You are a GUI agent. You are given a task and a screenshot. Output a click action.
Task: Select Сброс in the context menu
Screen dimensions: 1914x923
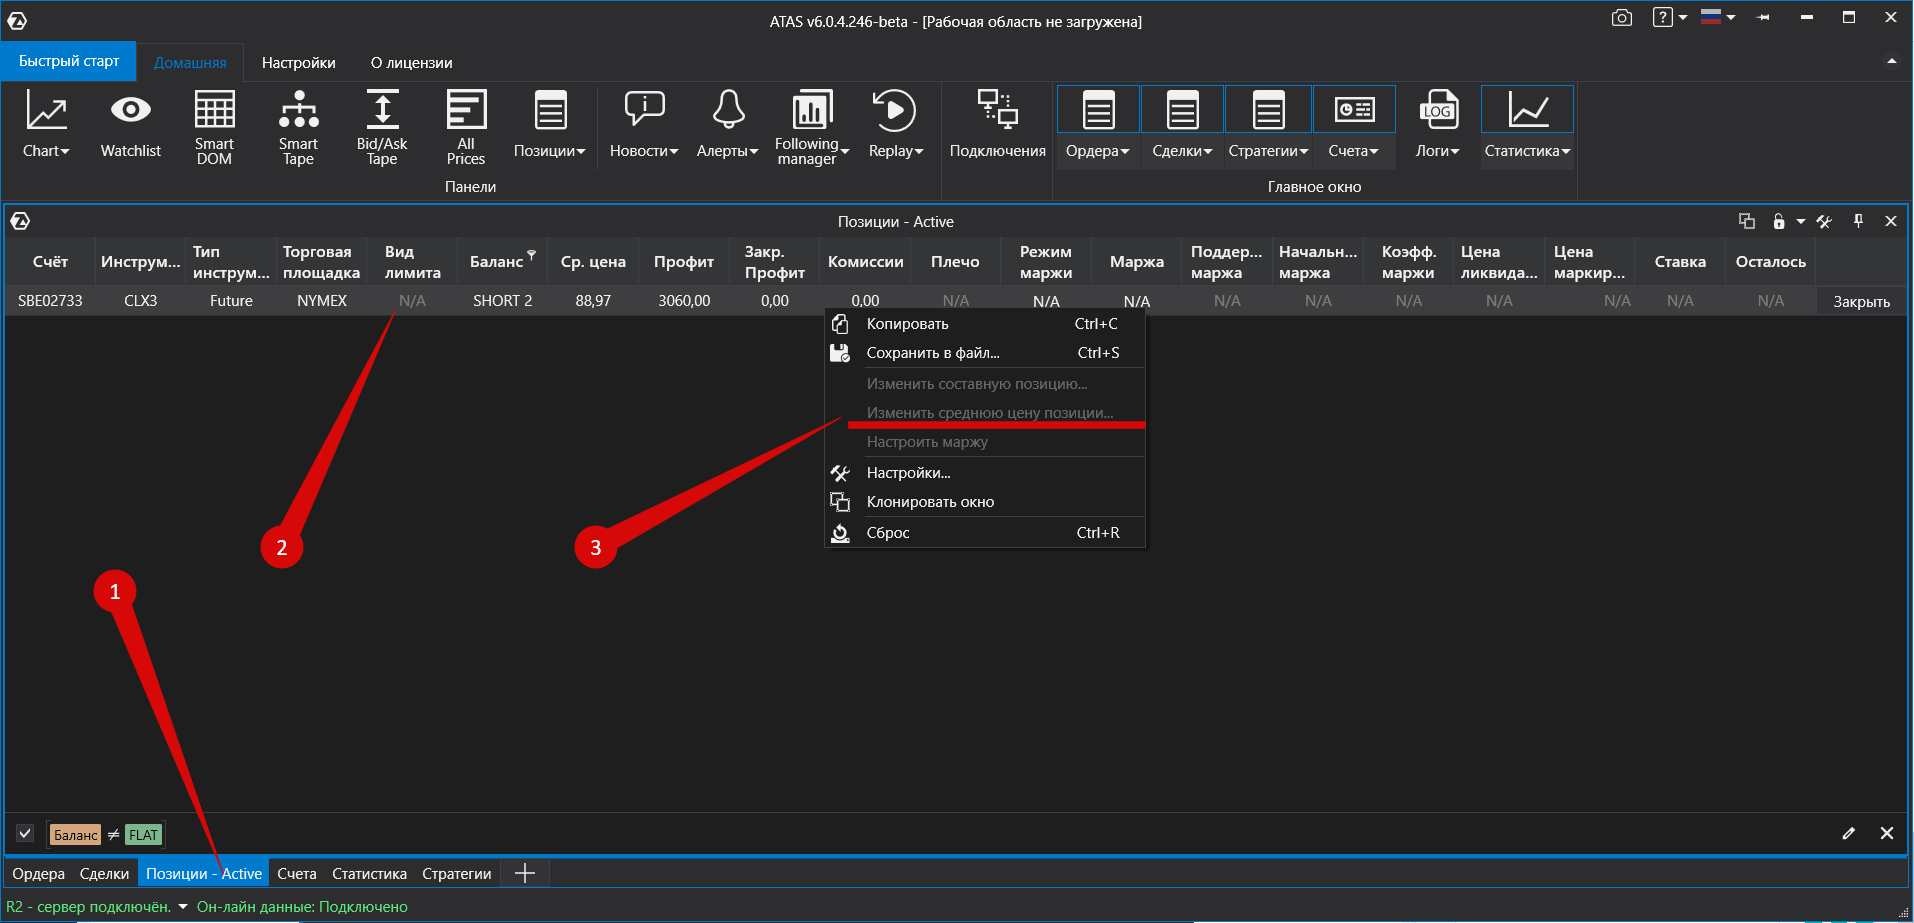coord(985,533)
